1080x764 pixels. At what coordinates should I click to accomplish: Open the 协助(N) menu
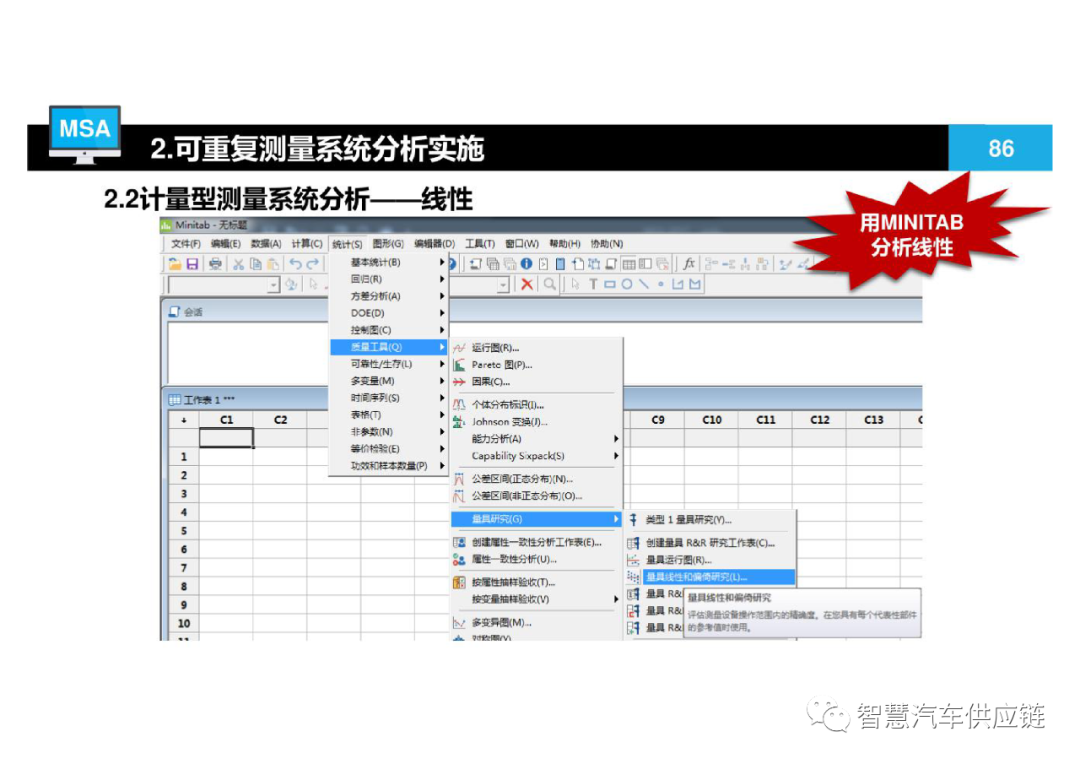[x=607, y=244]
